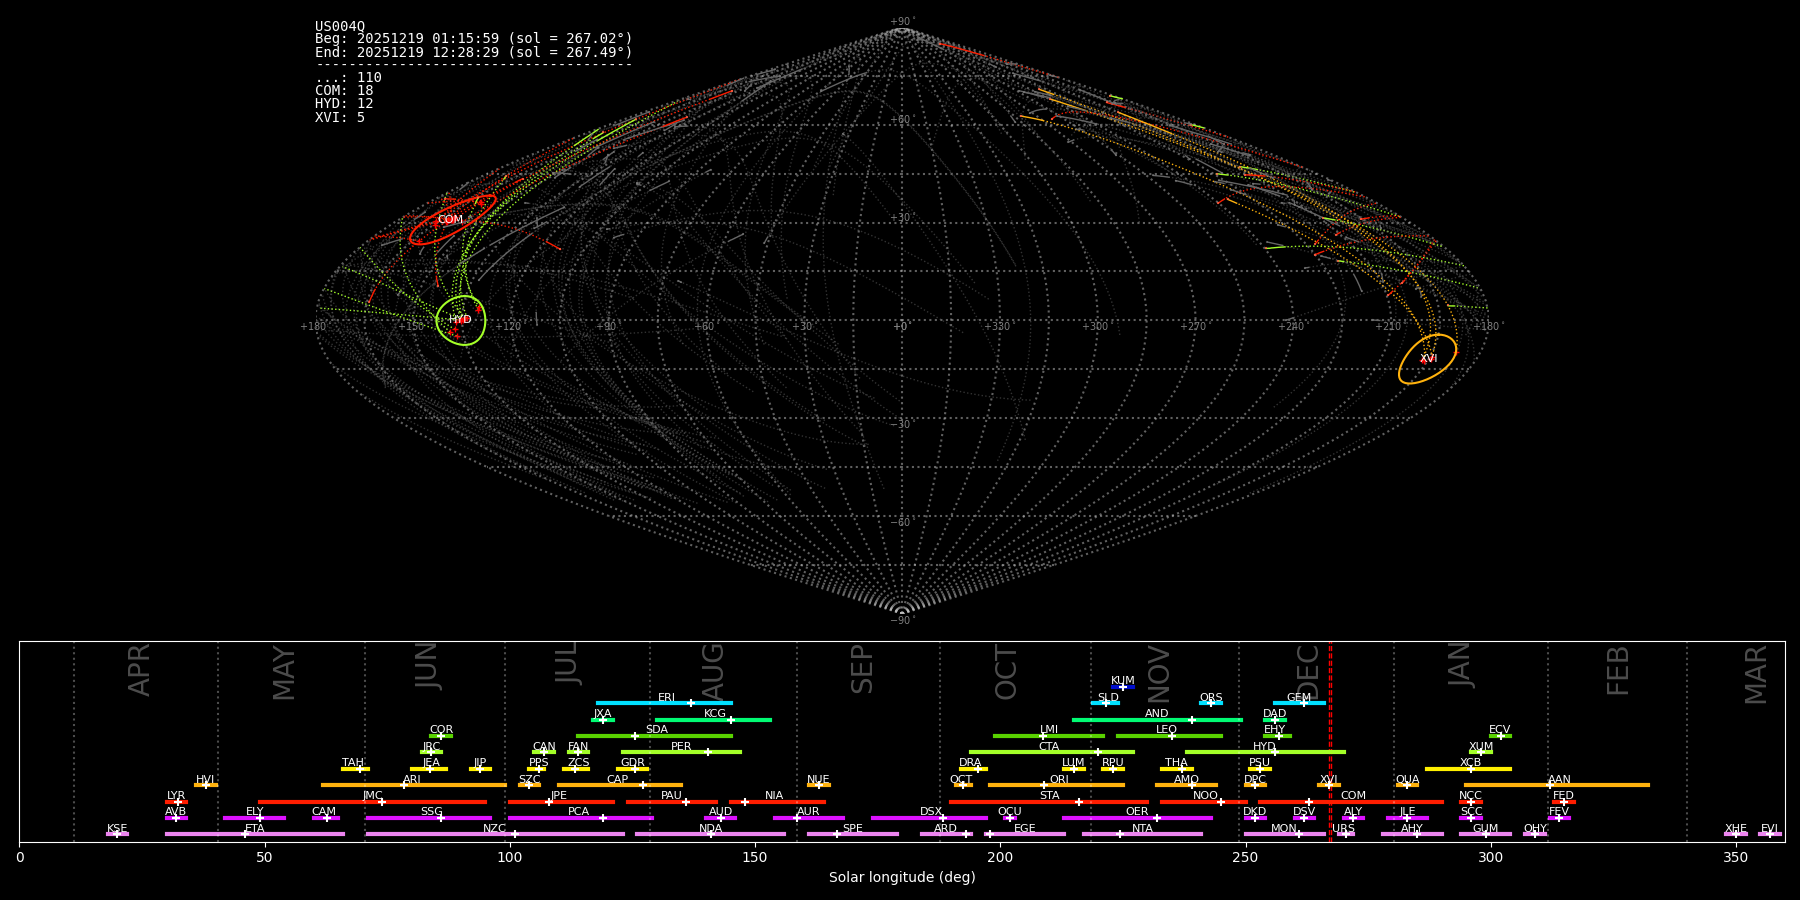This screenshot has width=1800, height=900.
Task: Click the 200 tick on longitude axis
Action: (1000, 857)
